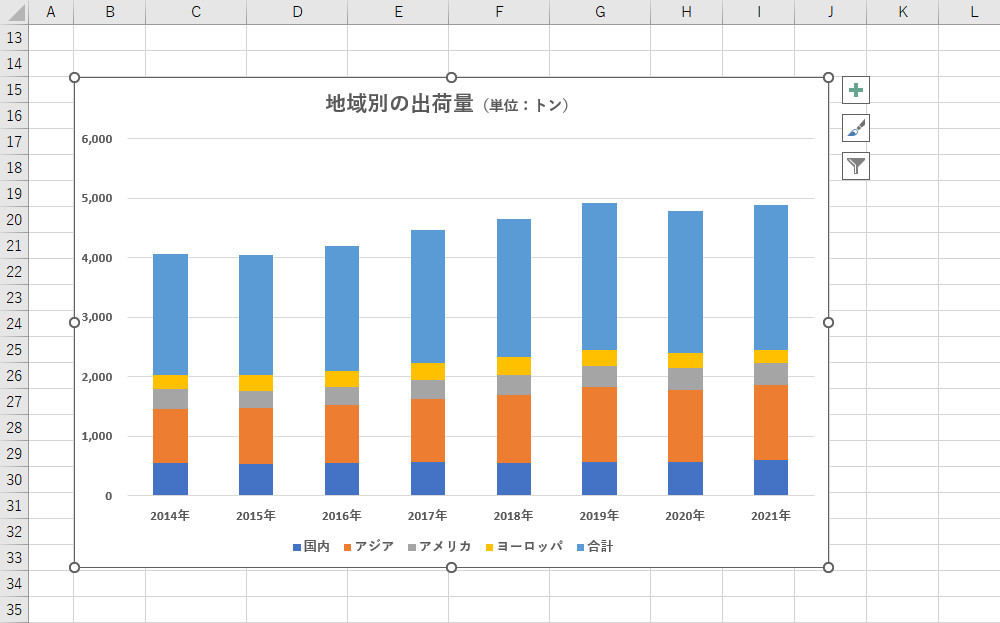Open the Chart Filters funnel icon
Viewport: 1000px width, 623px height.
pyautogui.click(x=855, y=165)
